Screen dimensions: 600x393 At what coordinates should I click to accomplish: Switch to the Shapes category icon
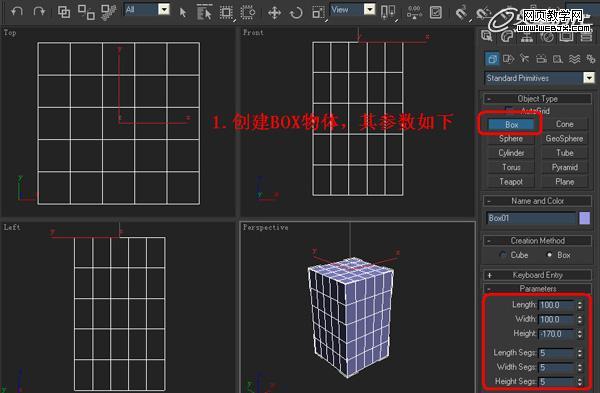pyautogui.click(x=509, y=59)
